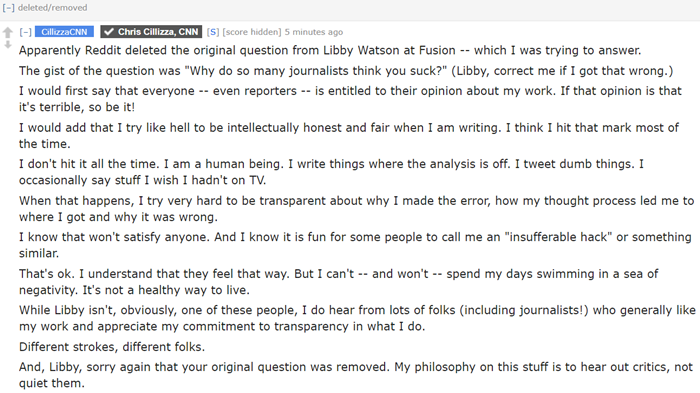Click the 5 minutes ago timestamp
The width and height of the screenshot is (700, 393).
pos(314,32)
